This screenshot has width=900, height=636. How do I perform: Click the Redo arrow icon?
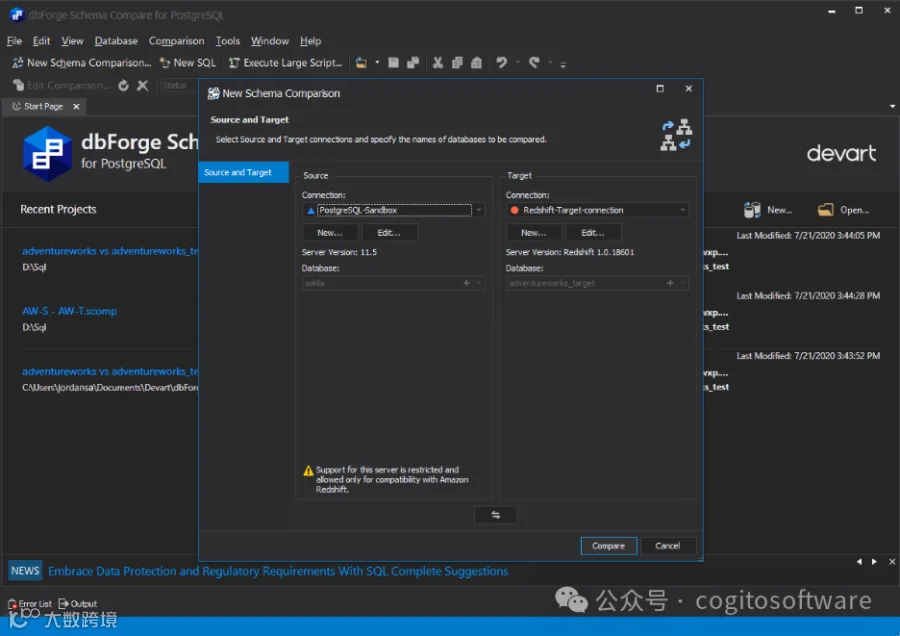(x=534, y=63)
